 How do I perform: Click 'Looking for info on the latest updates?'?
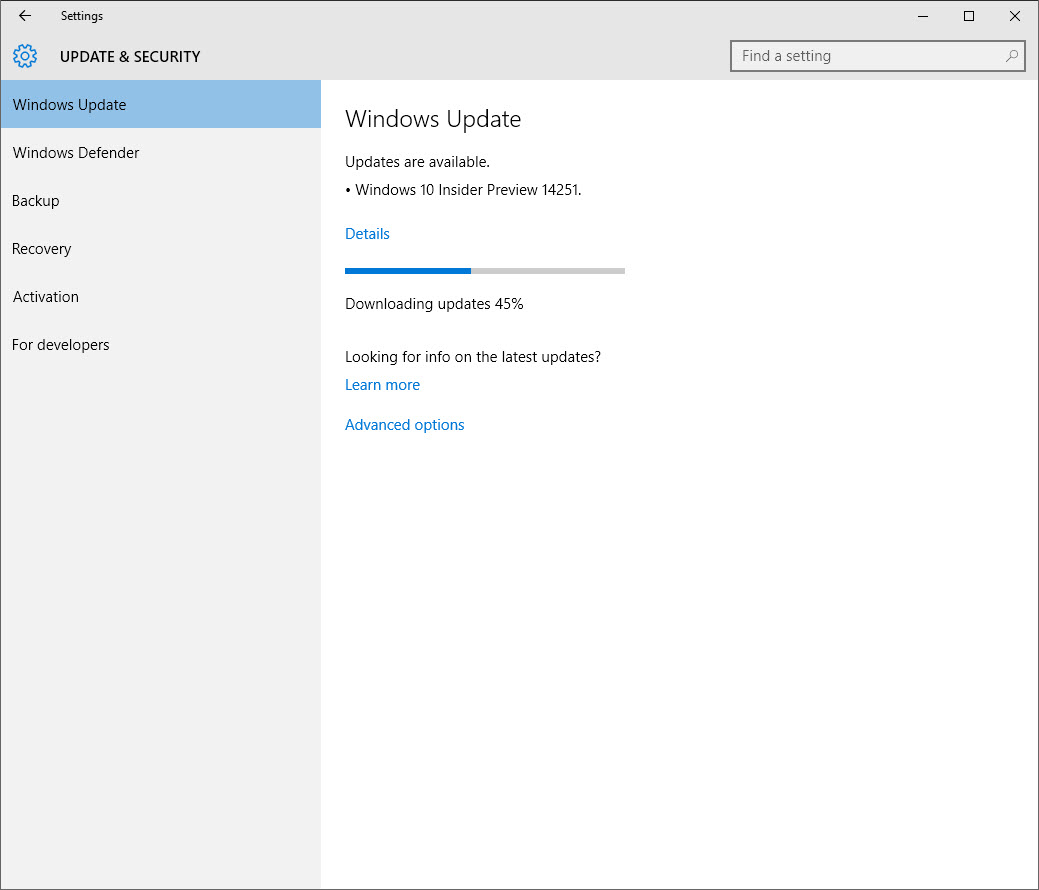tap(472, 357)
